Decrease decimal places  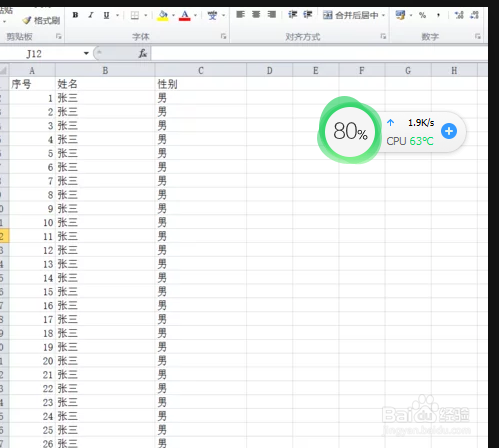tap(474, 15)
